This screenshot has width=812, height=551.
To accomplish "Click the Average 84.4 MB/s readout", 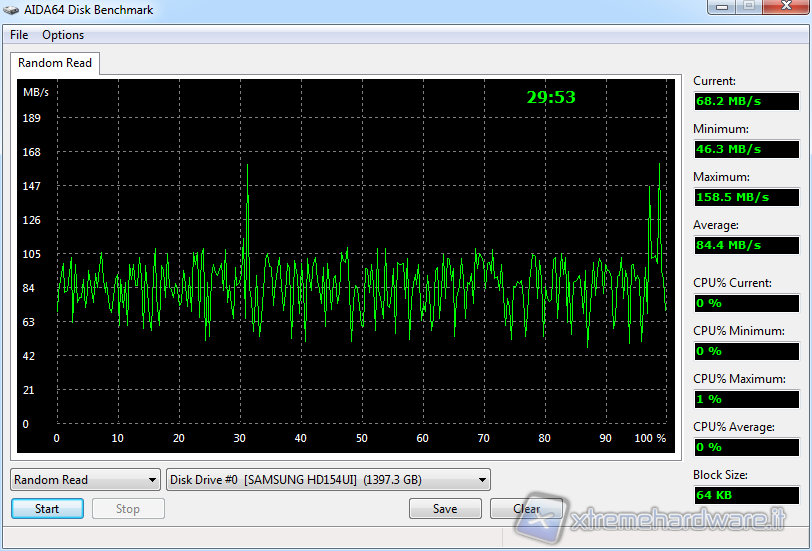I will coord(746,245).
